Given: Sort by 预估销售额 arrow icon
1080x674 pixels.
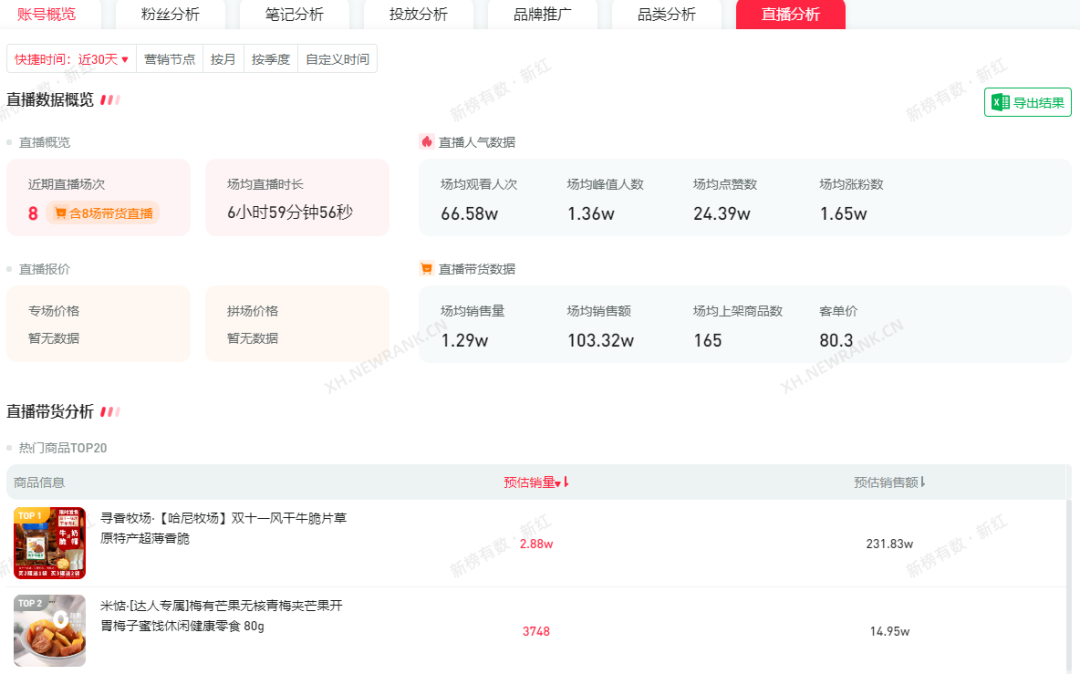Looking at the screenshot, I should point(922,482).
